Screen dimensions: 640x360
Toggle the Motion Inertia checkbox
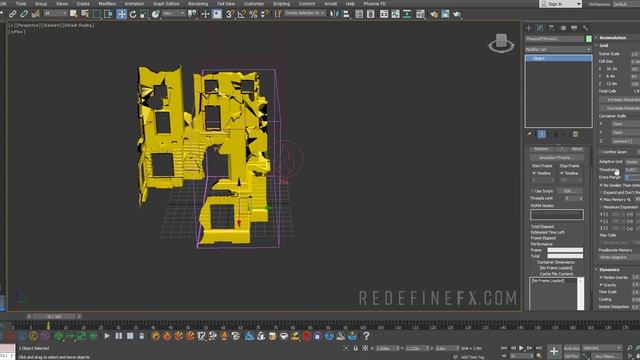(601, 278)
